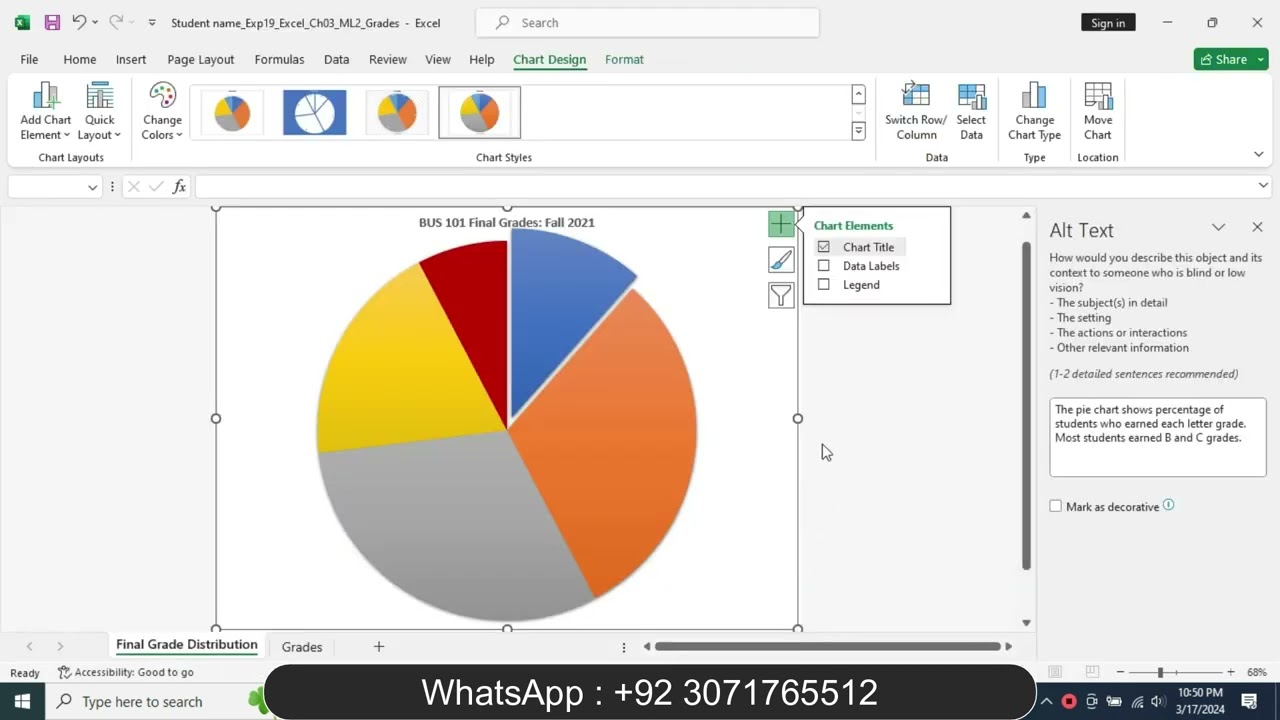Switch to the Grades sheet tab
The height and width of the screenshot is (720, 1280).
tap(302, 647)
